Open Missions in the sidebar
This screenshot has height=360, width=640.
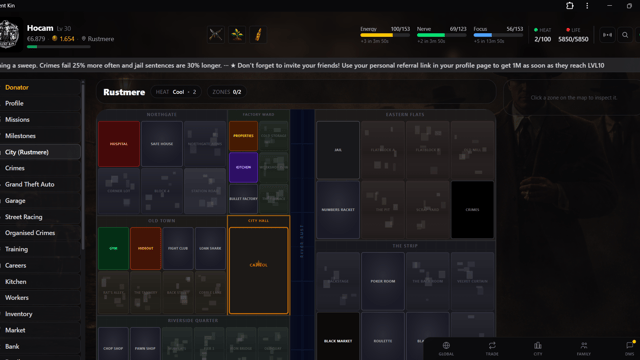(x=40, y=120)
